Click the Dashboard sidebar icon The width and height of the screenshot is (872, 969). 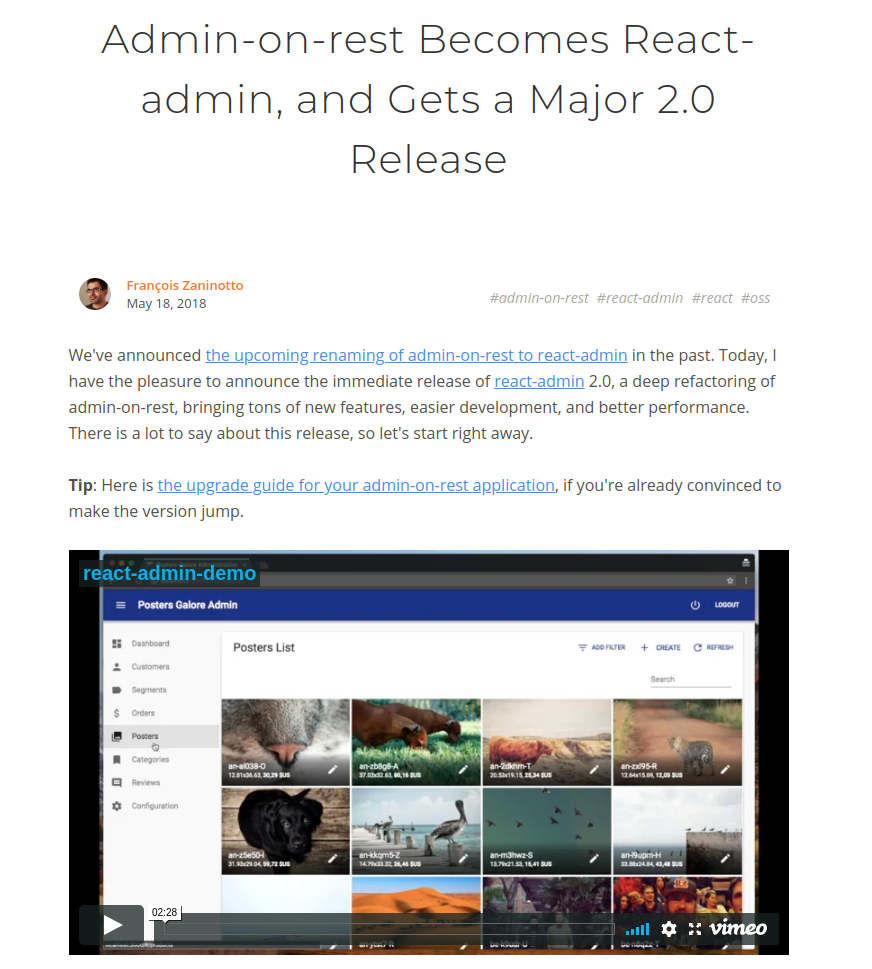pyautogui.click(x=117, y=643)
